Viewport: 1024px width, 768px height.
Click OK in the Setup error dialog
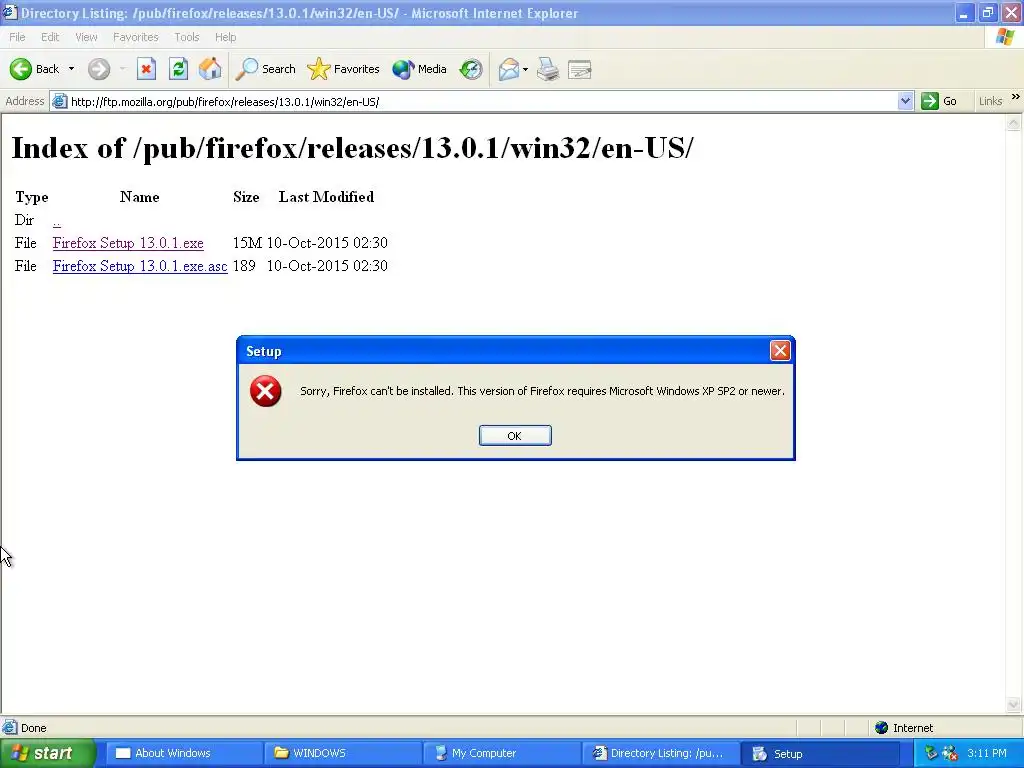[515, 436]
